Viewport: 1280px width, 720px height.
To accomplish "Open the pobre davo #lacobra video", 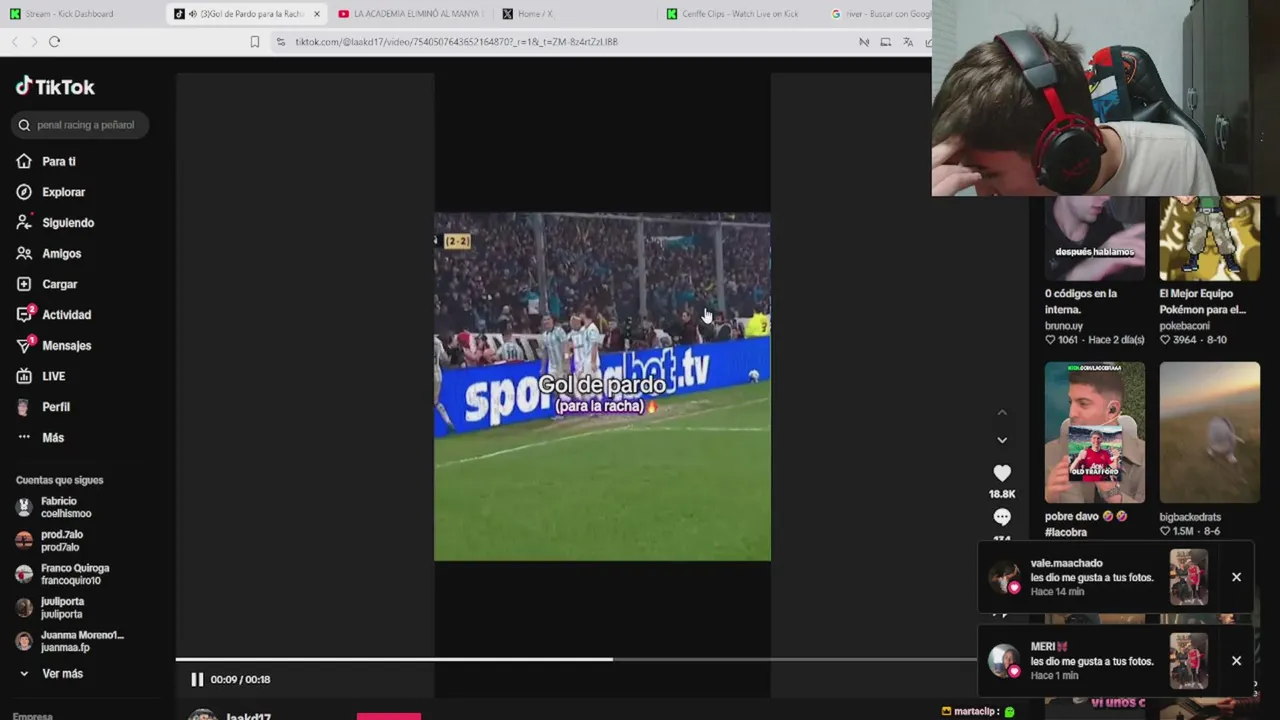I will [1095, 432].
